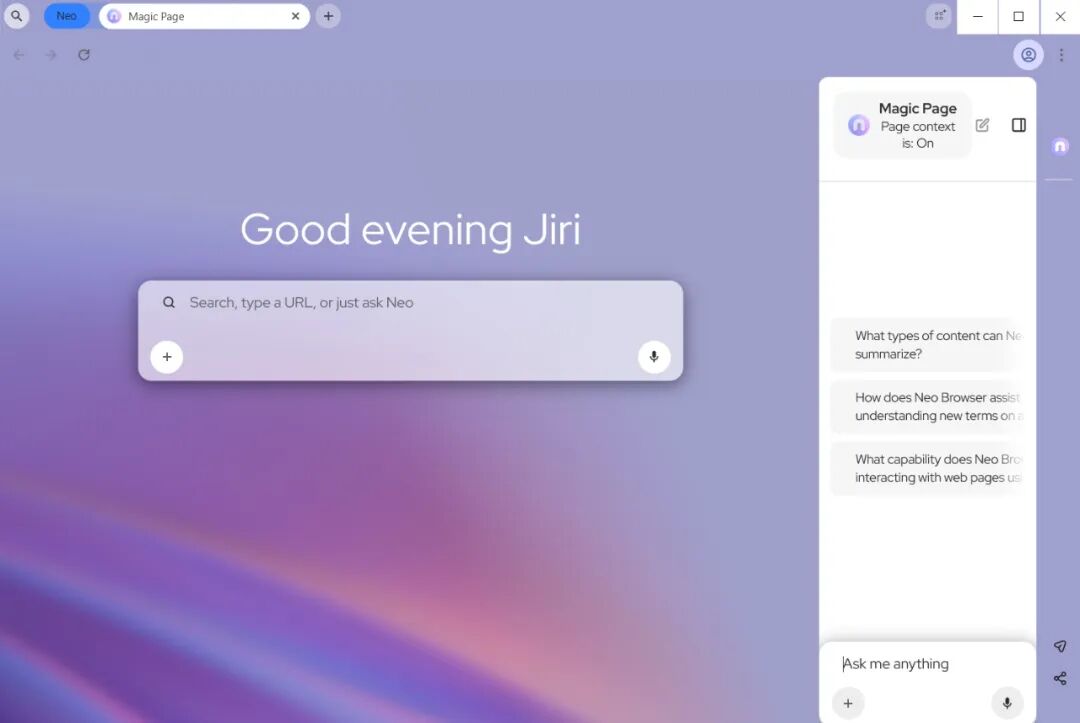Start voice search from main search box
The width and height of the screenshot is (1080, 723).
coord(654,357)
